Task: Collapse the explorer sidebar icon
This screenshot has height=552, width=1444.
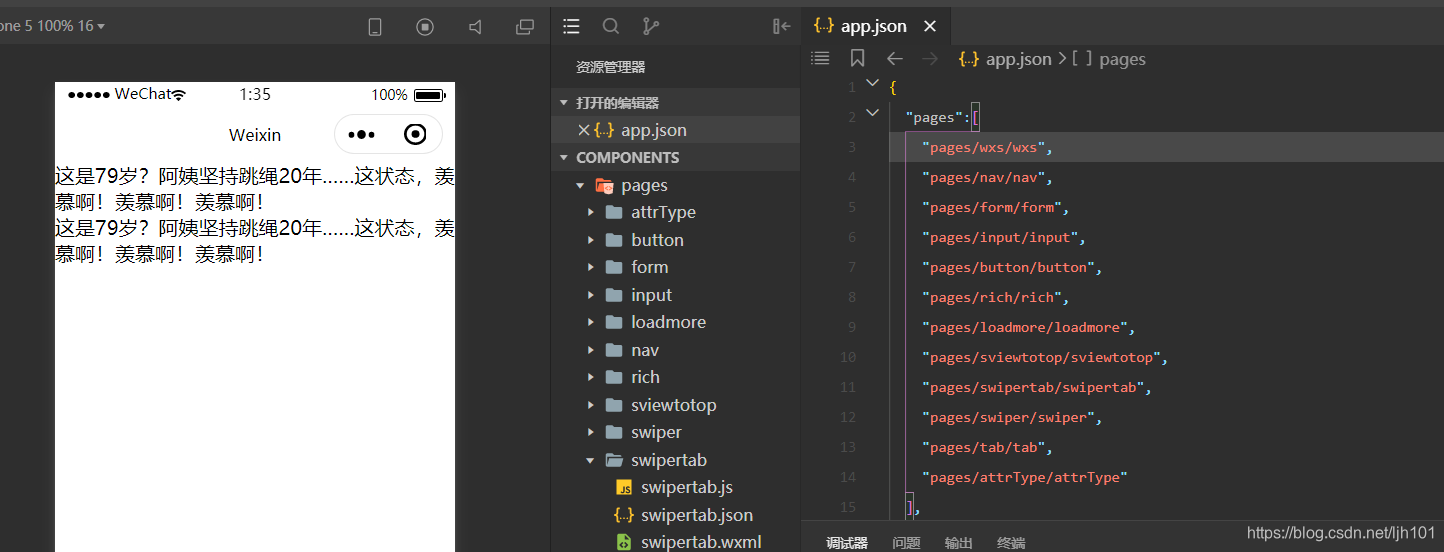Action: pos(782,26)
